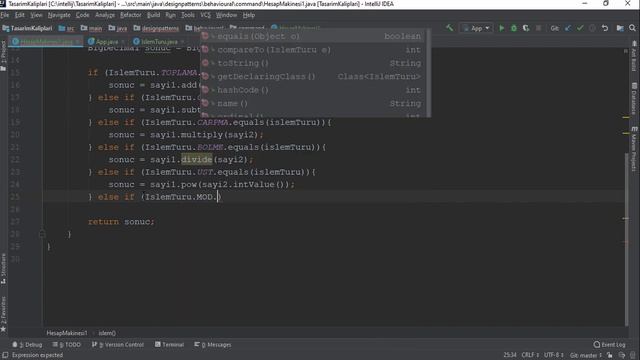Open the Build menu
Viewport: 640px width, 360px height.
(x=153, y=15)
